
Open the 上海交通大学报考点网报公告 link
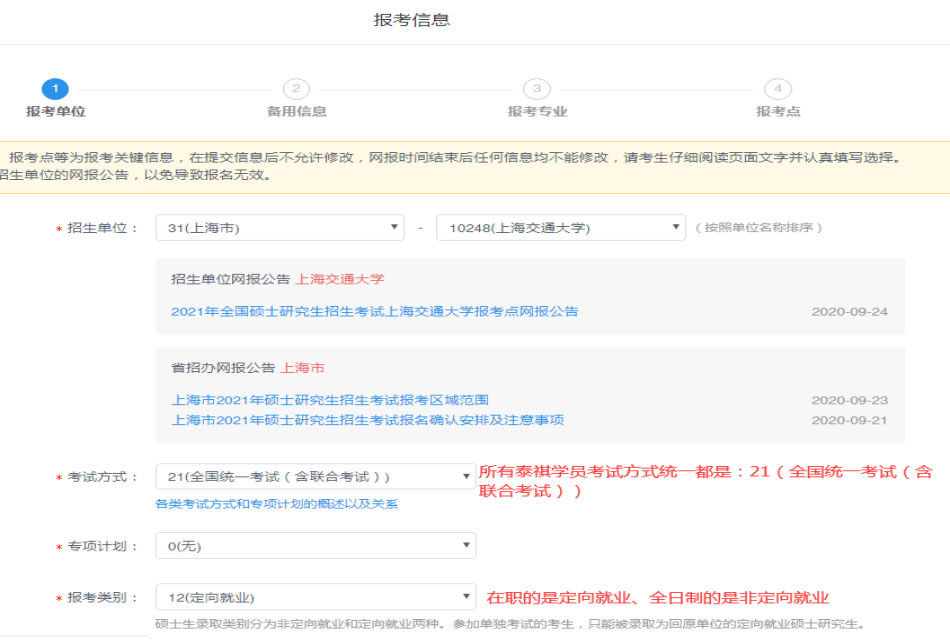click(x=374, y=312)
